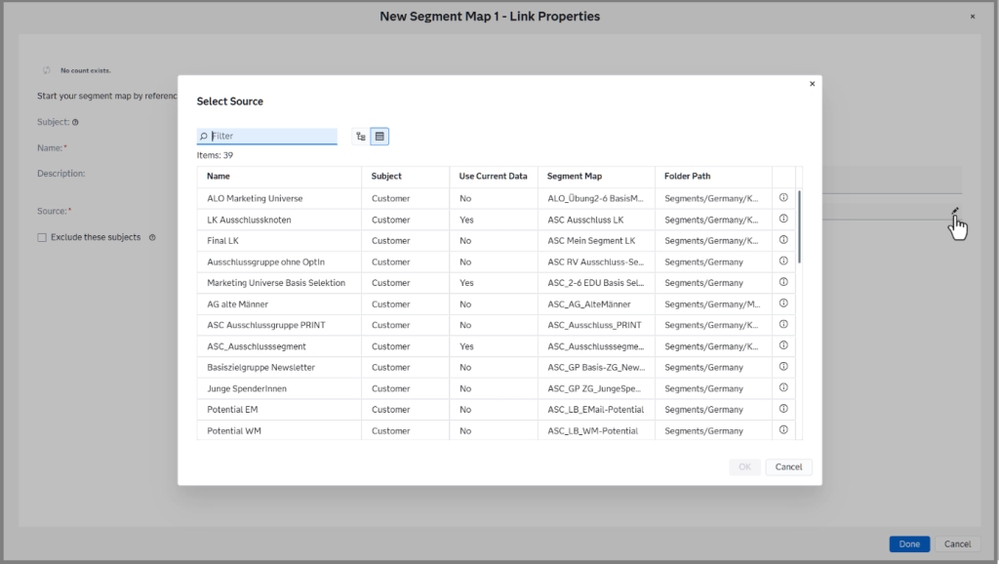
Task: Select the ASC_Ausschlusssegment source
Action: [496, 346]
